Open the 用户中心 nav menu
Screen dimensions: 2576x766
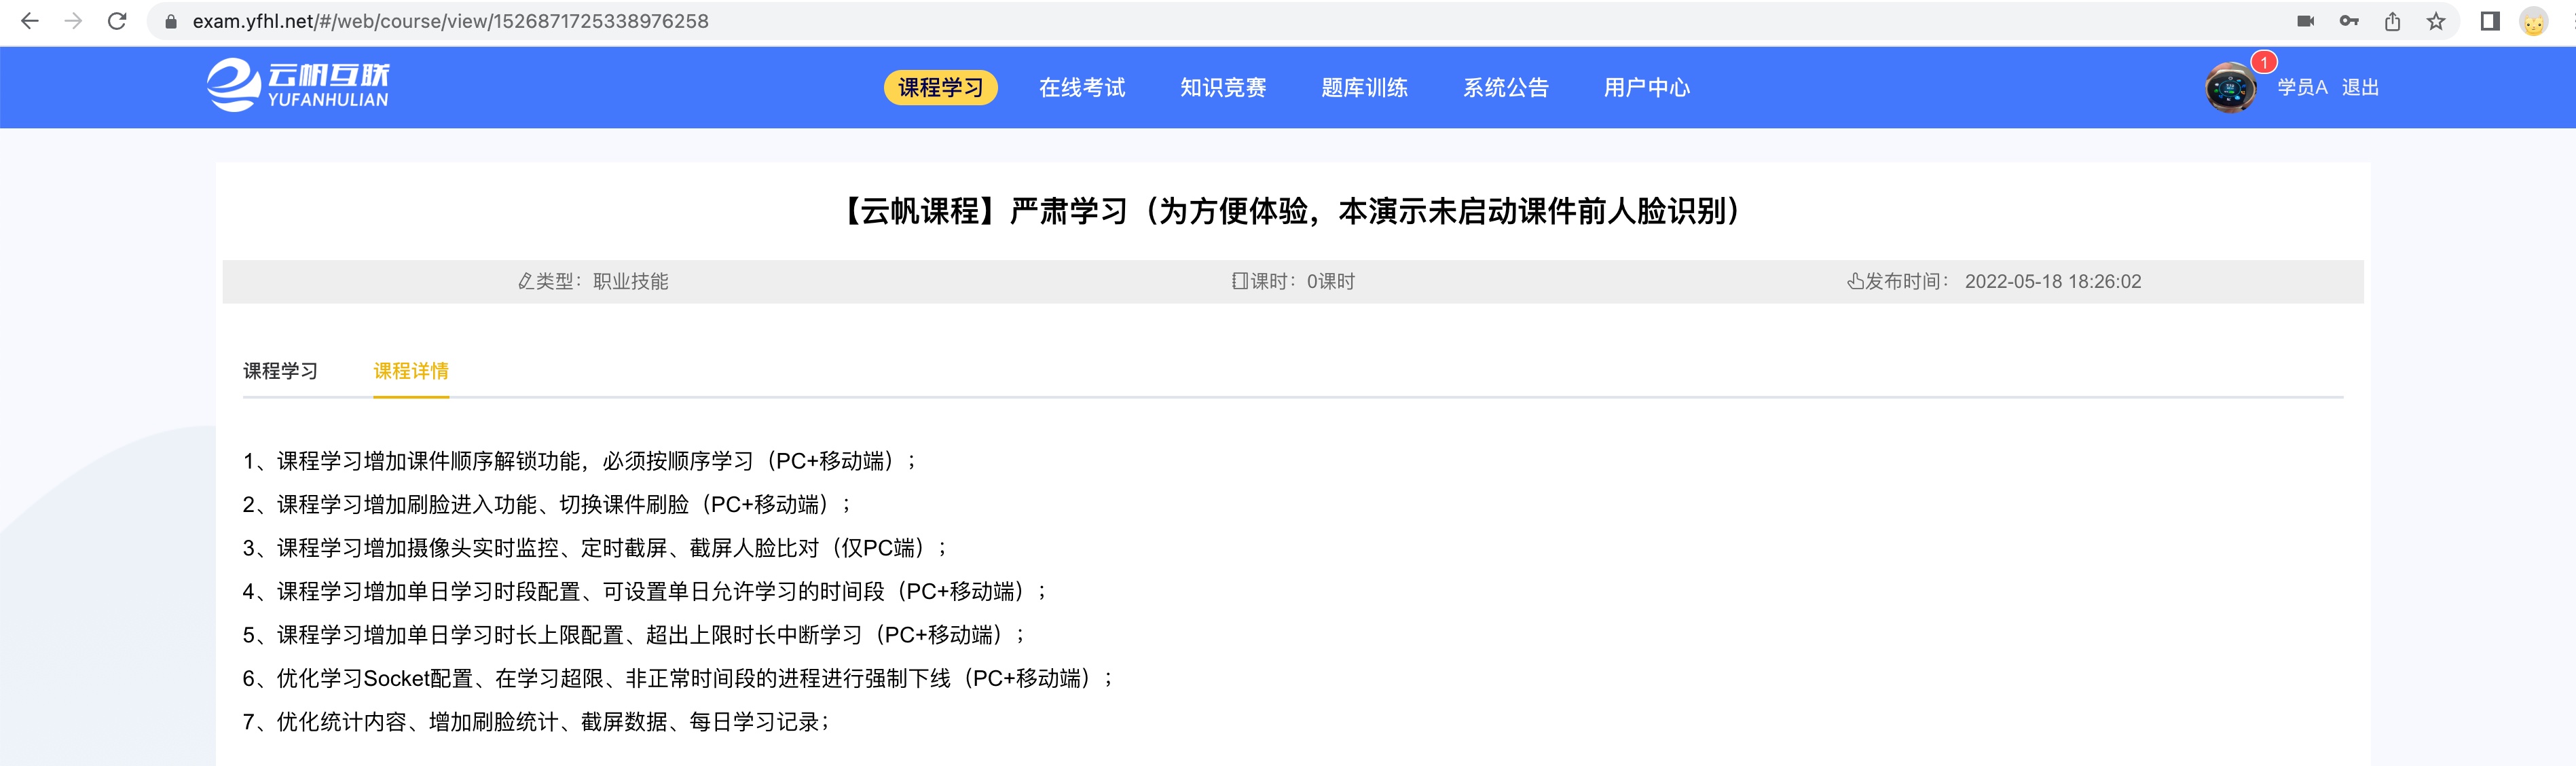point(1647,88)
